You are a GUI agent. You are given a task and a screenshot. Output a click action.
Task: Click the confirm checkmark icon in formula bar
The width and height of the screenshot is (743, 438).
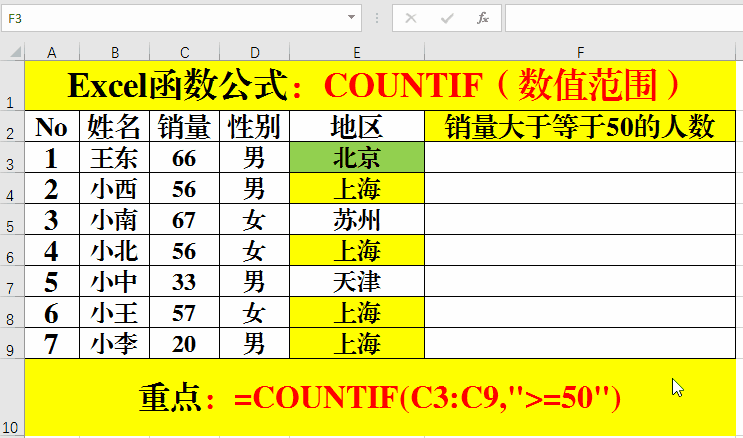(x=447, y=18)
